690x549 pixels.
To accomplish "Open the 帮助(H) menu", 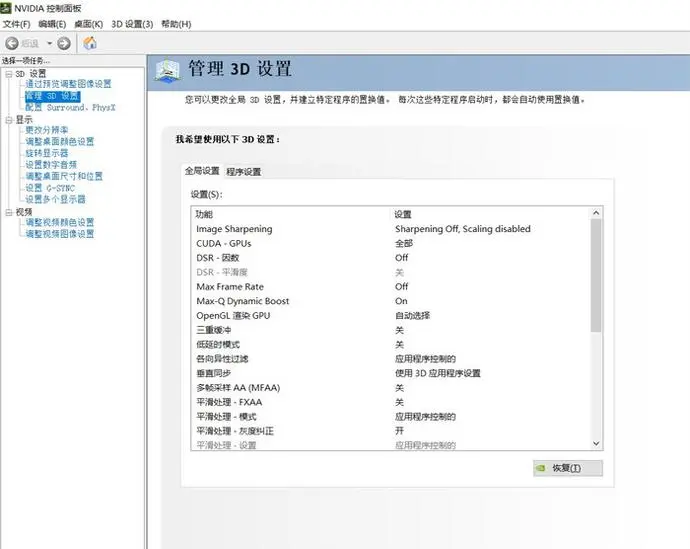I will tap(175, 24).
